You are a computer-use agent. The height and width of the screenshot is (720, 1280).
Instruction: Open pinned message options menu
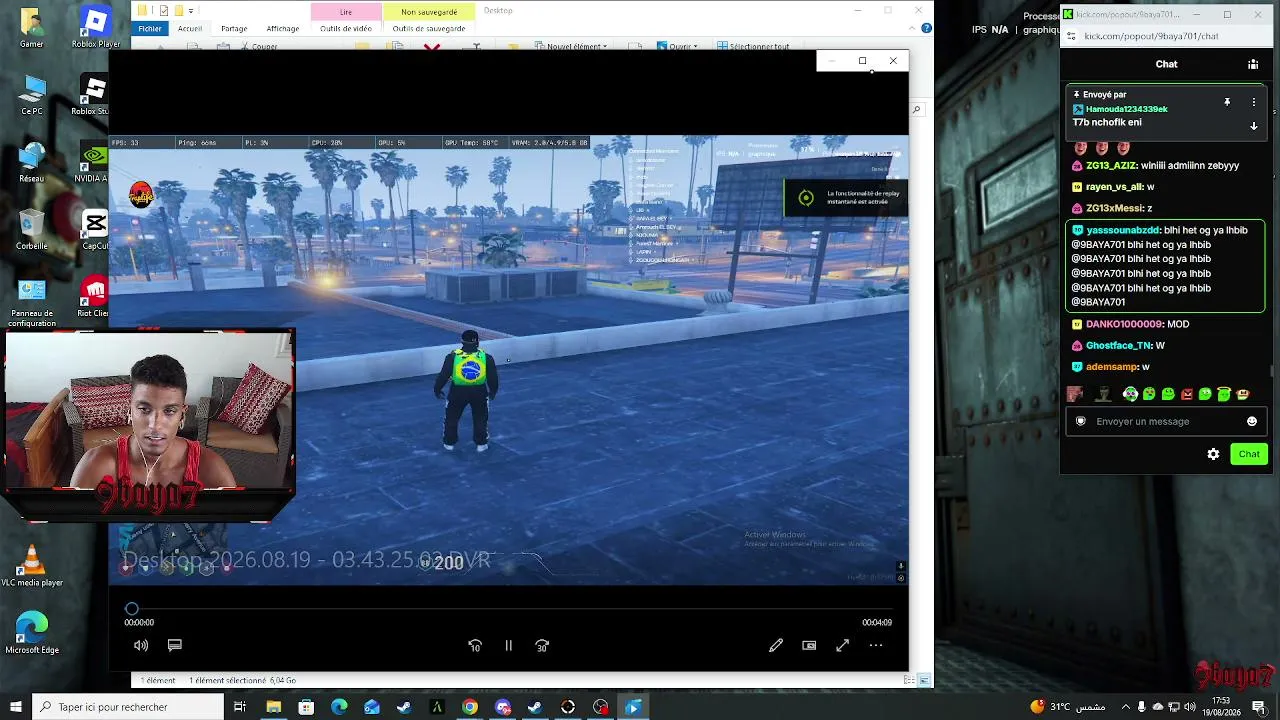coord(1254,102)
